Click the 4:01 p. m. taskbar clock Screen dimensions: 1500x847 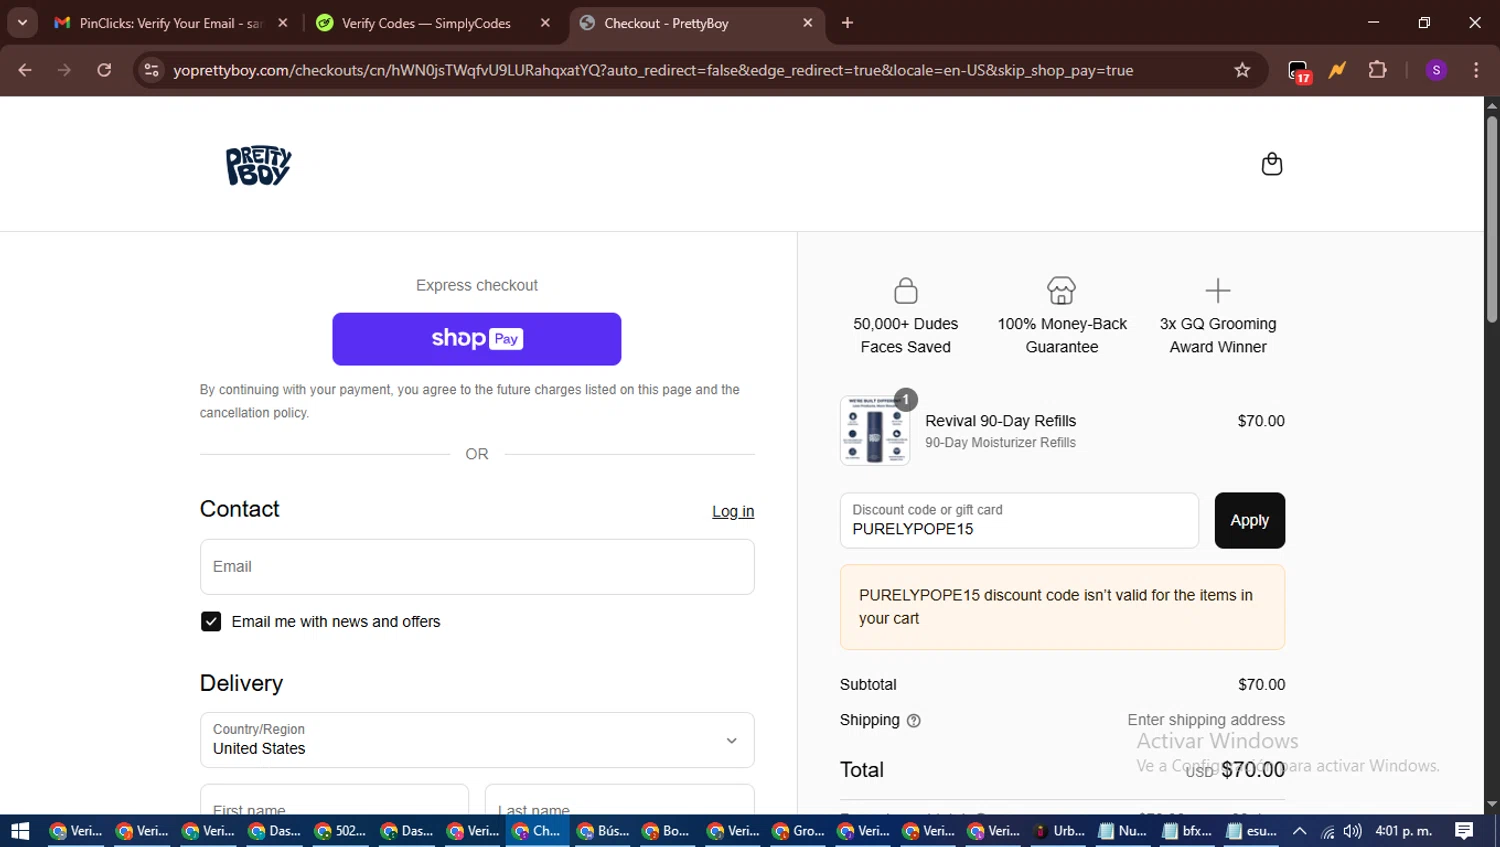(x=1404, y=831)
